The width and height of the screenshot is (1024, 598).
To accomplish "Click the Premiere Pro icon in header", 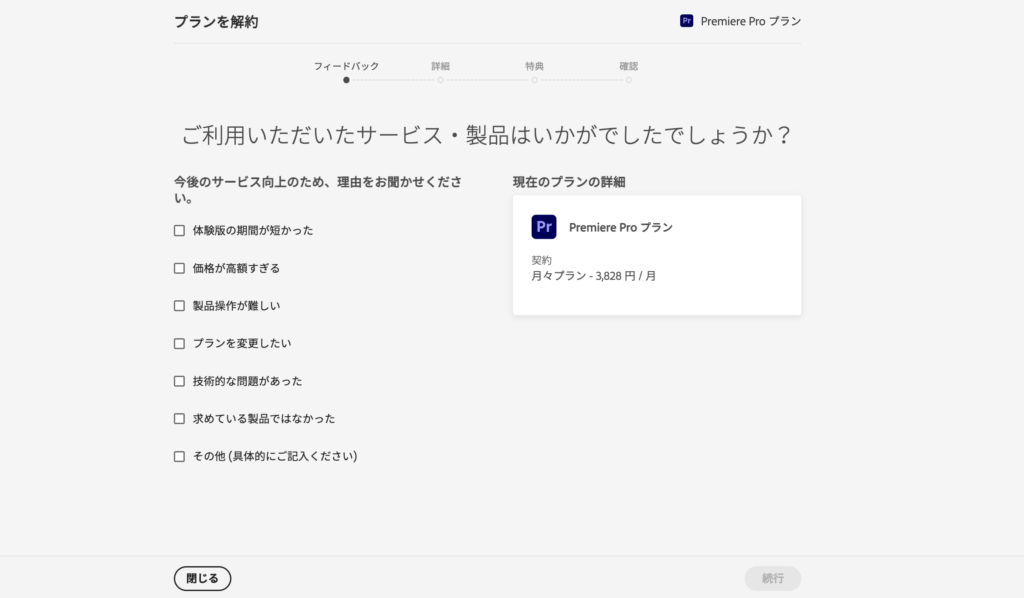I will [x=686, y=21].
